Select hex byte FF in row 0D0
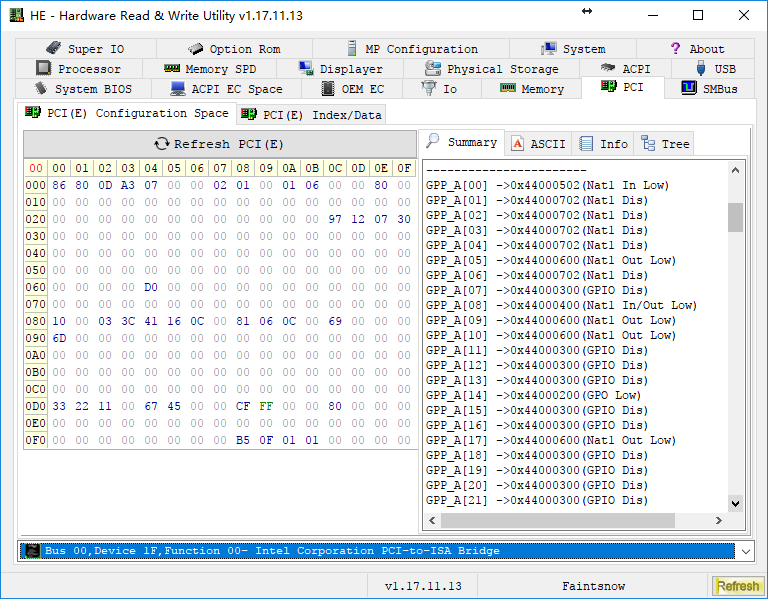Image resolution: width=768 pixels, height=599 pixels. tap(265, 406)
